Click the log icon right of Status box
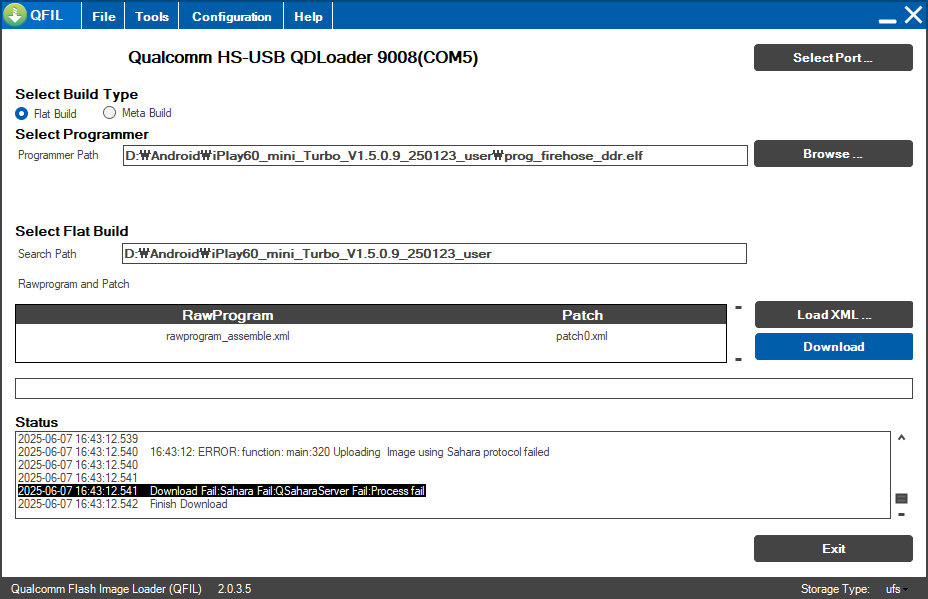The image size is (928, 599). click(901, 498)
